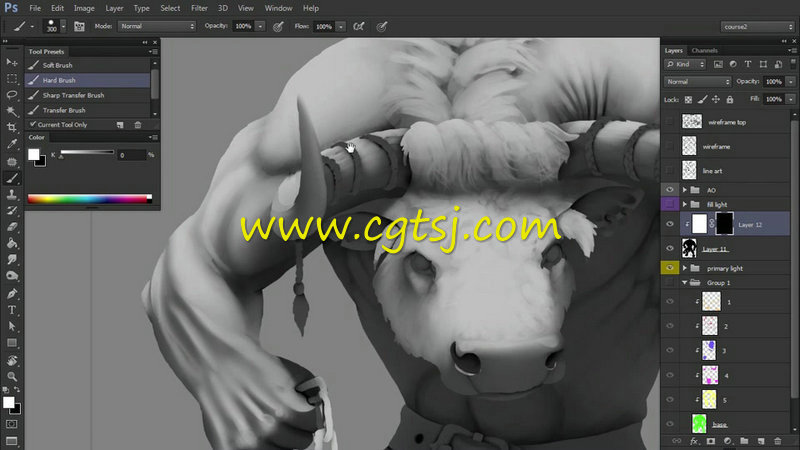Collapse Group 1
The image size is (800, 450).
(685, 283)
